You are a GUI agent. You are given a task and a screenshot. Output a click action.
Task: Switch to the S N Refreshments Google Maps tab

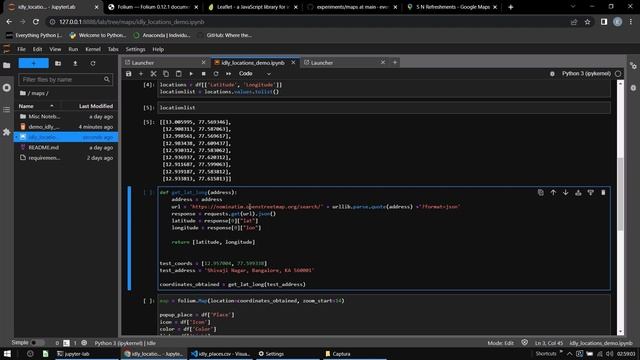tap(452, 7)
